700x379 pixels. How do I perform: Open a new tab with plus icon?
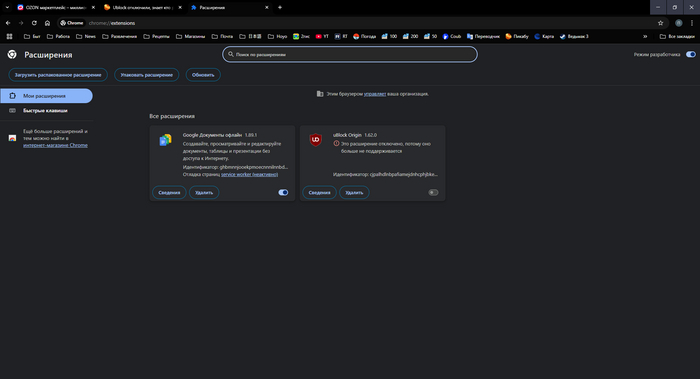pos(280,8)
